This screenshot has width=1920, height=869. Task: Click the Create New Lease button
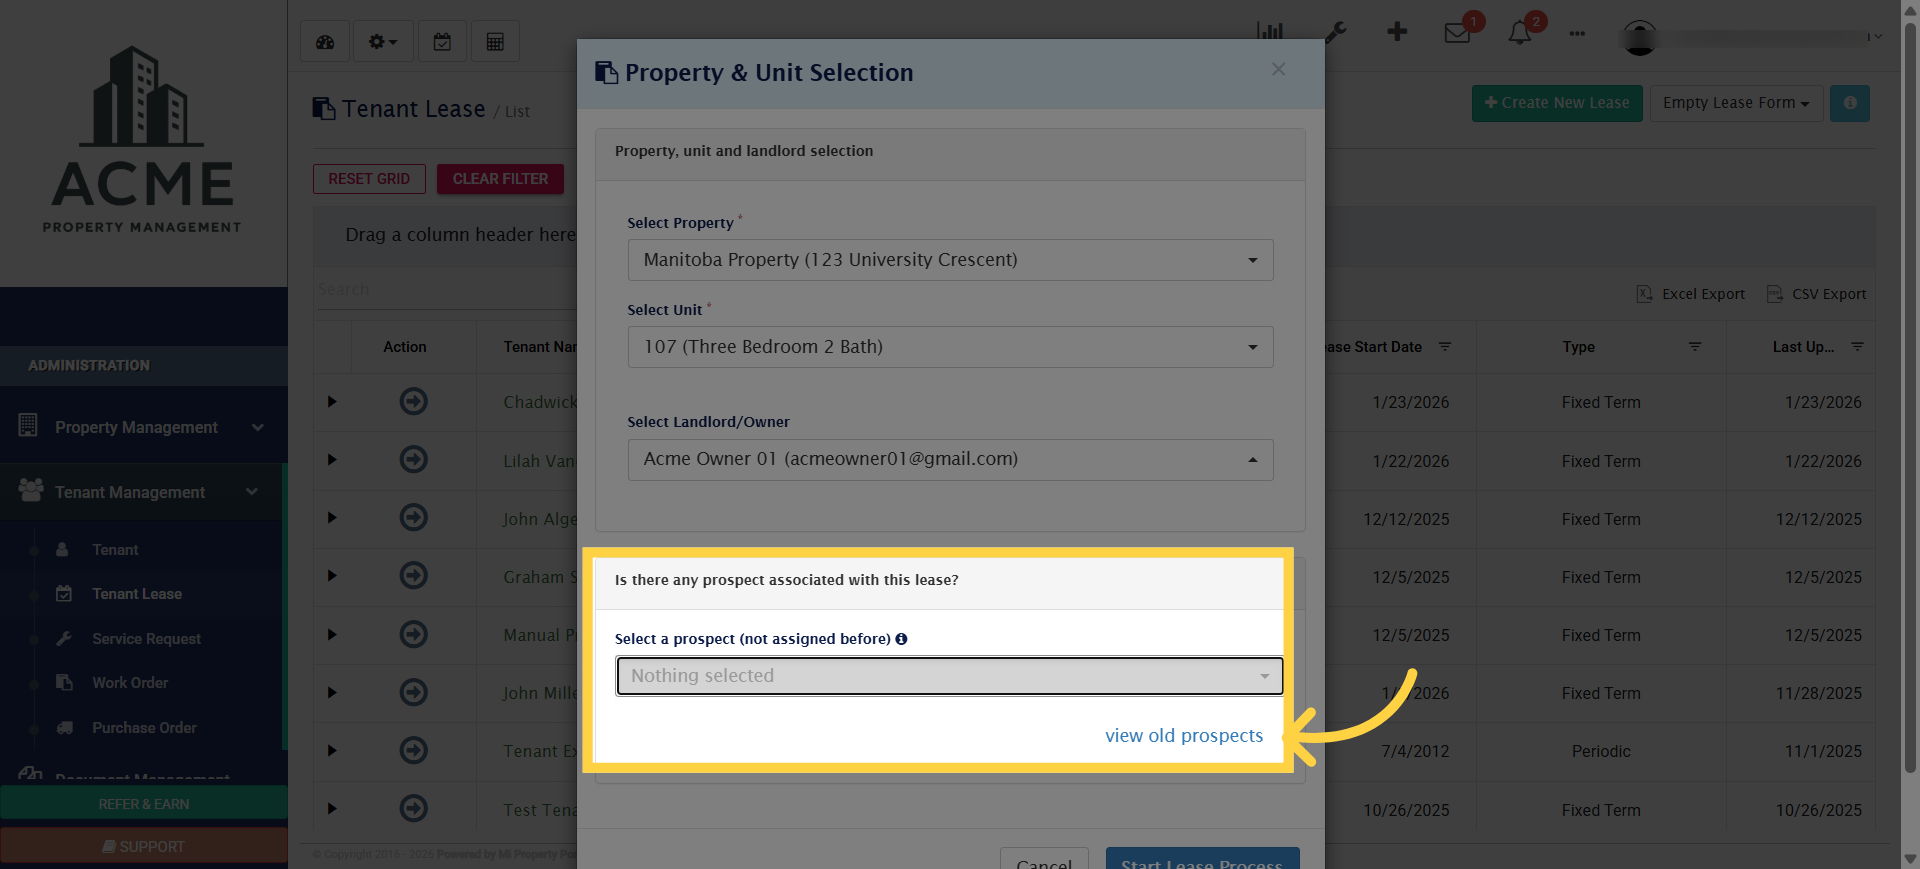1556,103
